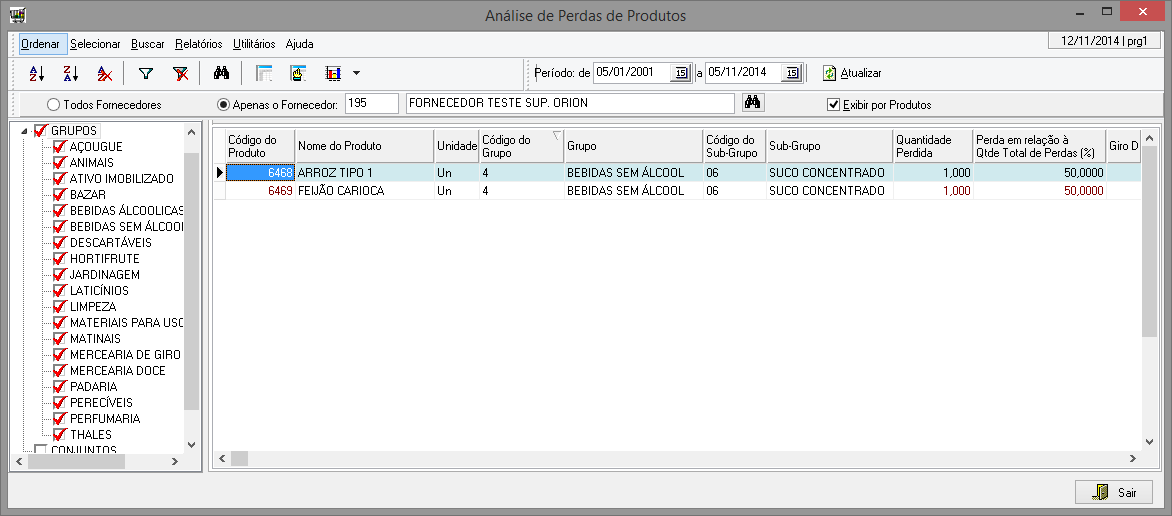Select the Todos Fornecedores radio option
This screenshot has width=1172, height=516.
(53, 104)
